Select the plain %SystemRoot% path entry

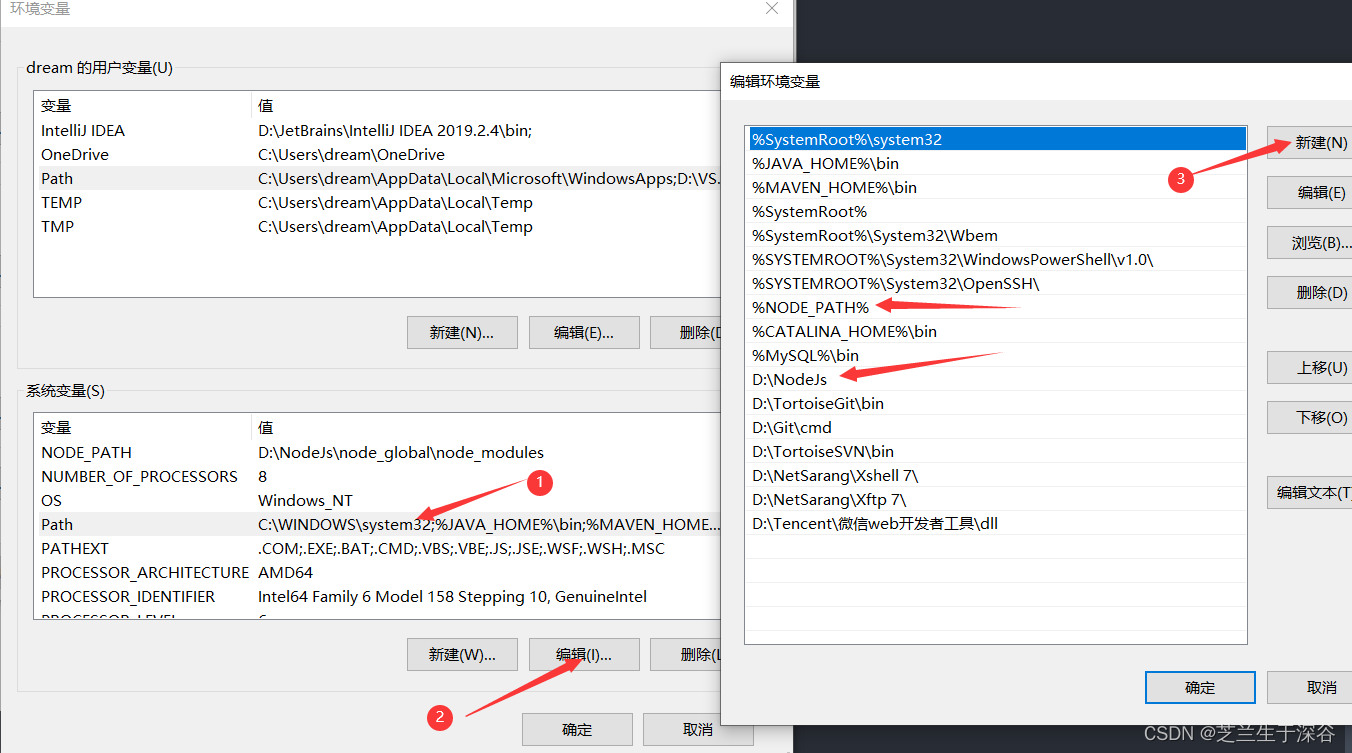[997, 211]
